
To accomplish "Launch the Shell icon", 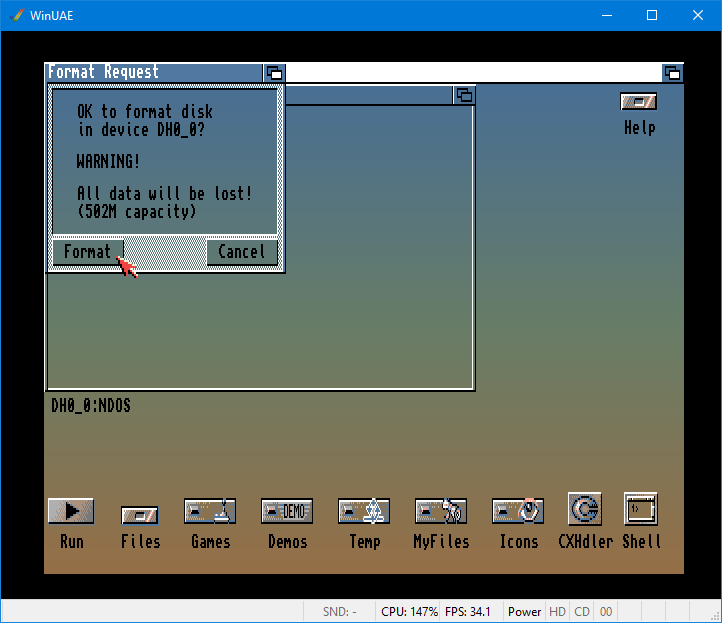I will tap(640, 509).
